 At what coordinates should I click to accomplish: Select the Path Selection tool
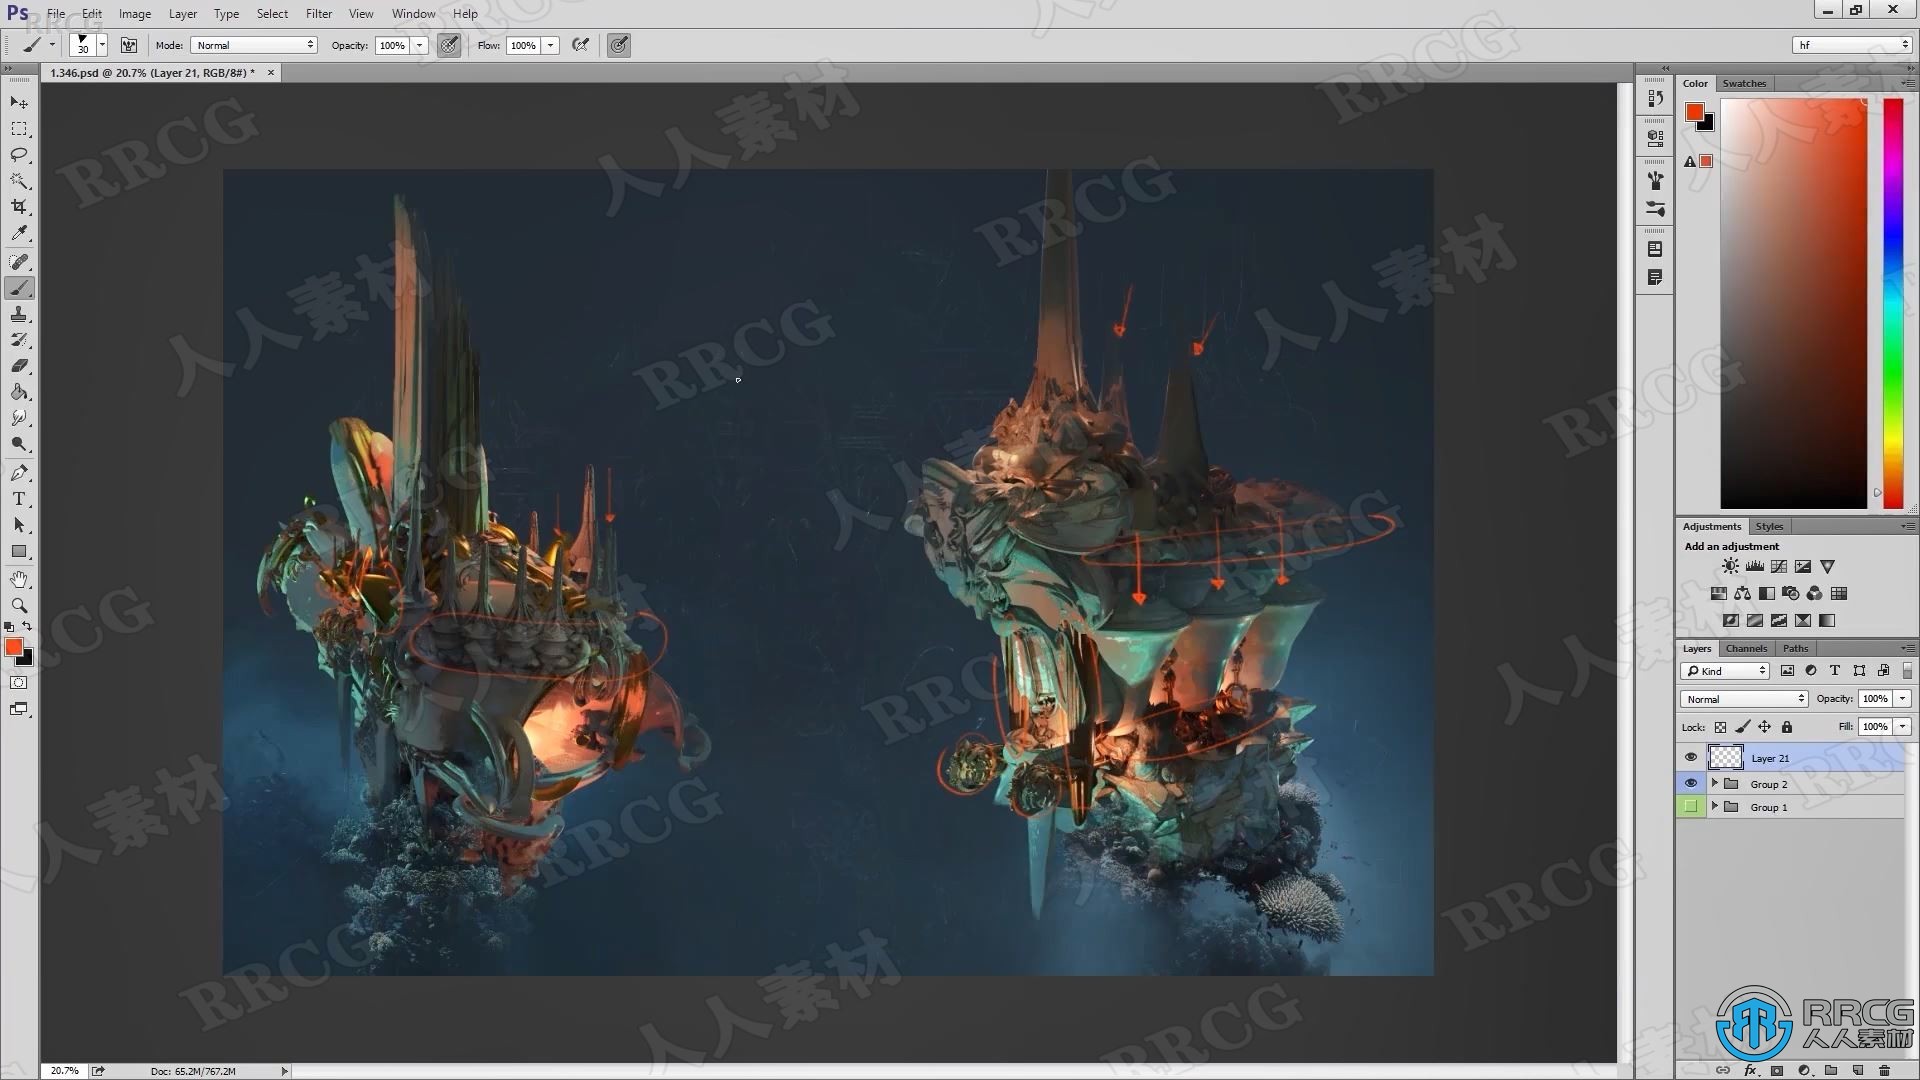tap(19, 525)
